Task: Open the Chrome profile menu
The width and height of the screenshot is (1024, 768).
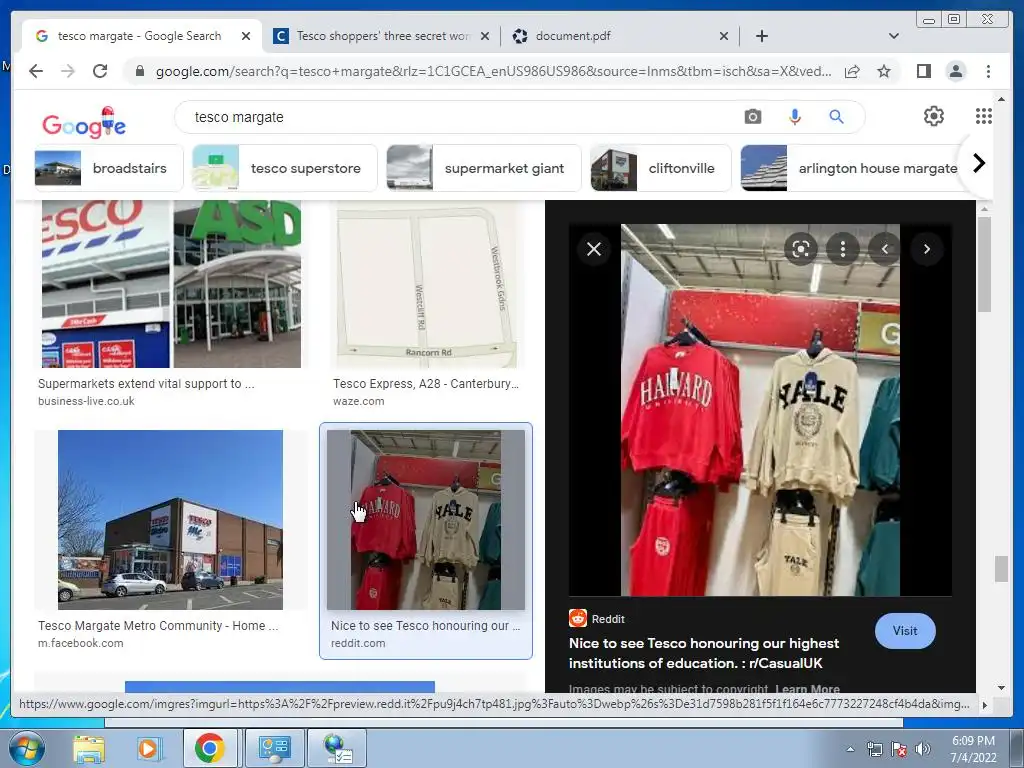Action: pos(956,71)
